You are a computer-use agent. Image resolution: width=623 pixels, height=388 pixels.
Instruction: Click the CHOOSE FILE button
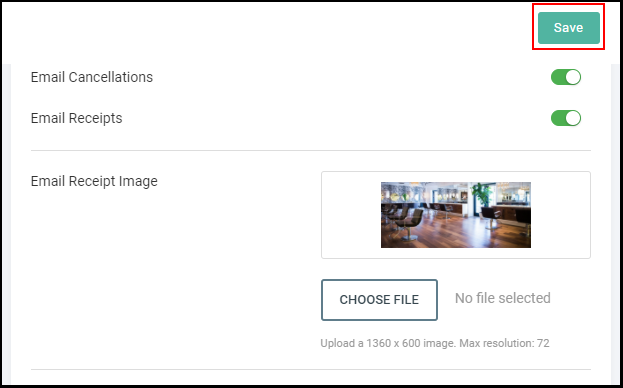379,299
